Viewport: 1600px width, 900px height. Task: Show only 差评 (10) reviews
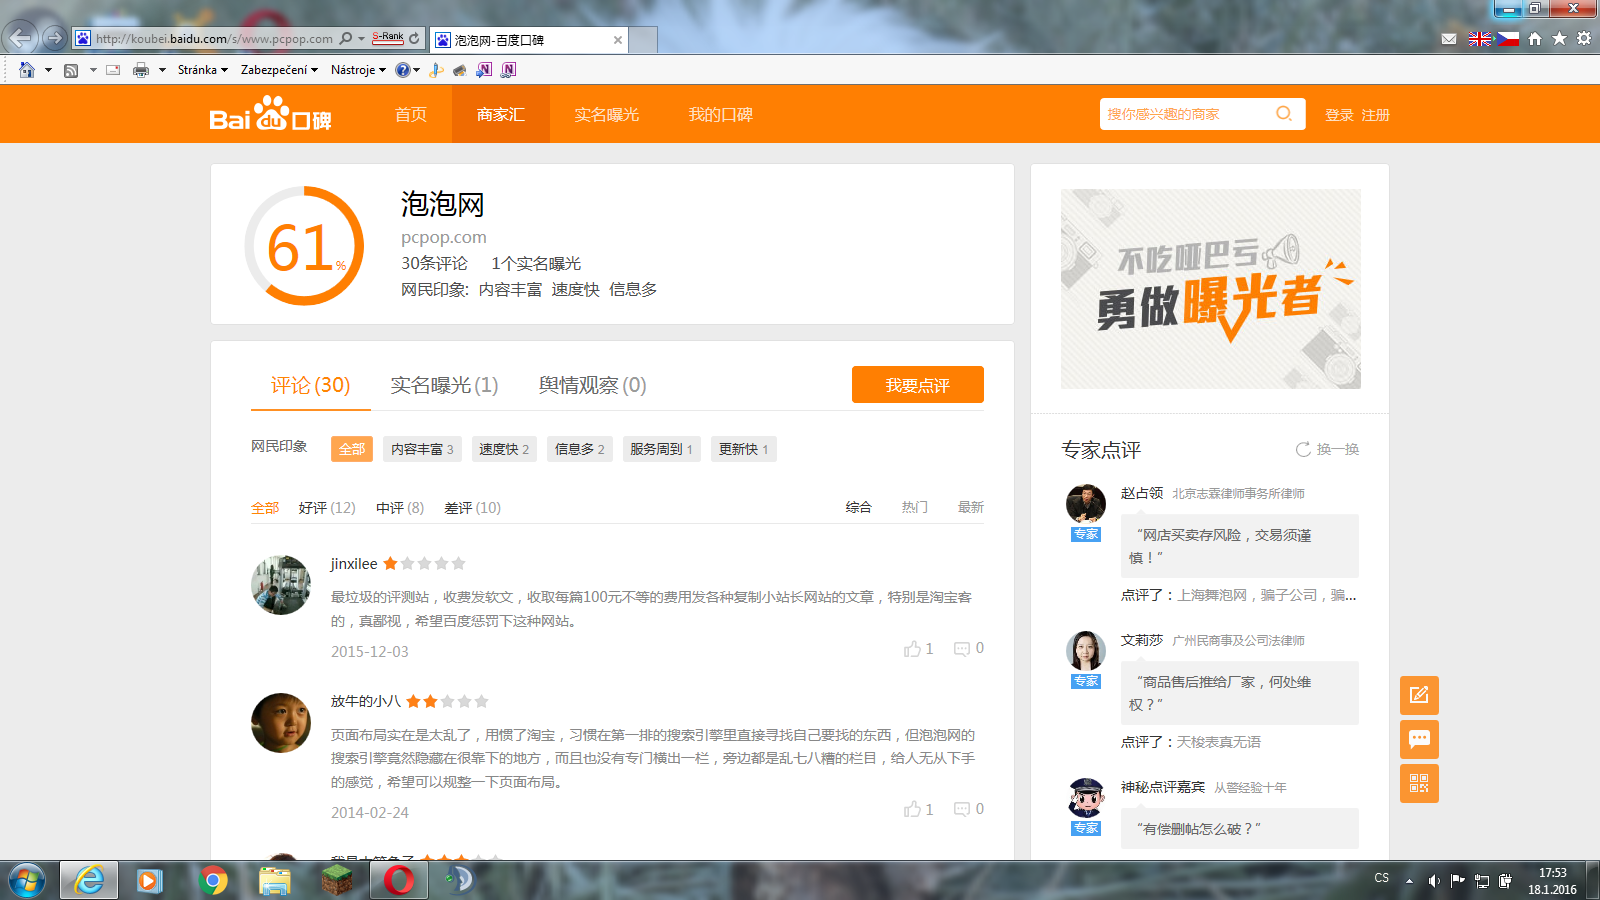(473, 508)
